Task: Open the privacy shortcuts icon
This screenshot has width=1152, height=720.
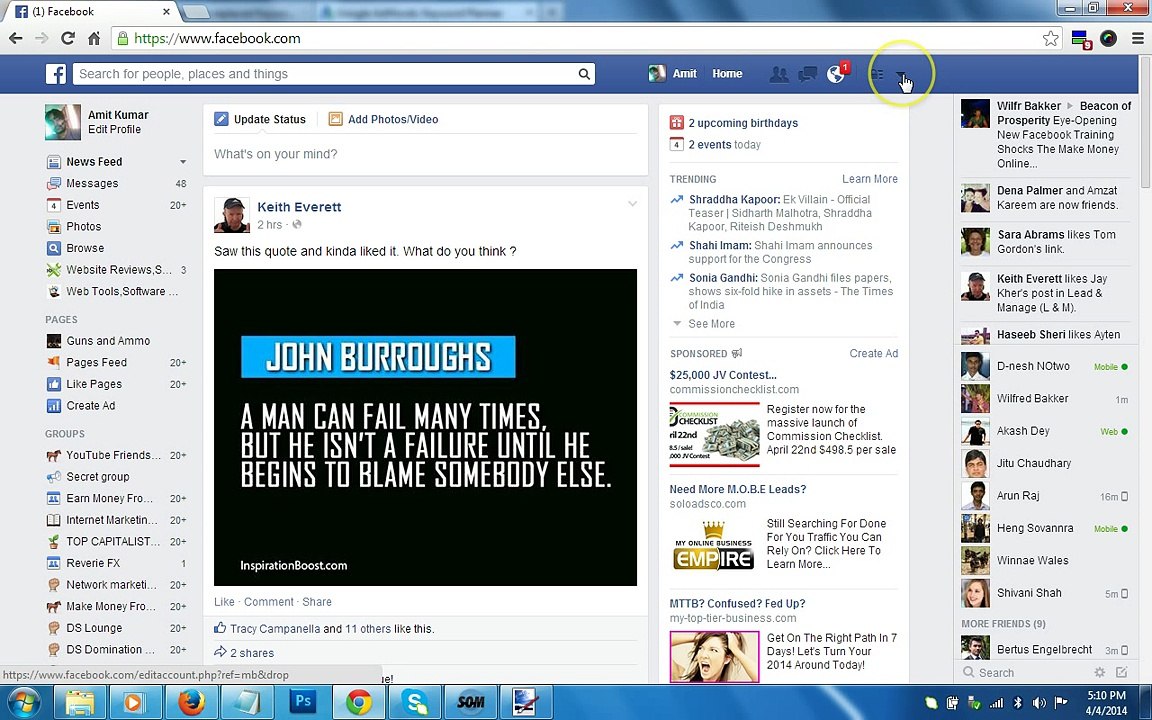Action: pyautogui.click(x=876, y=73)
